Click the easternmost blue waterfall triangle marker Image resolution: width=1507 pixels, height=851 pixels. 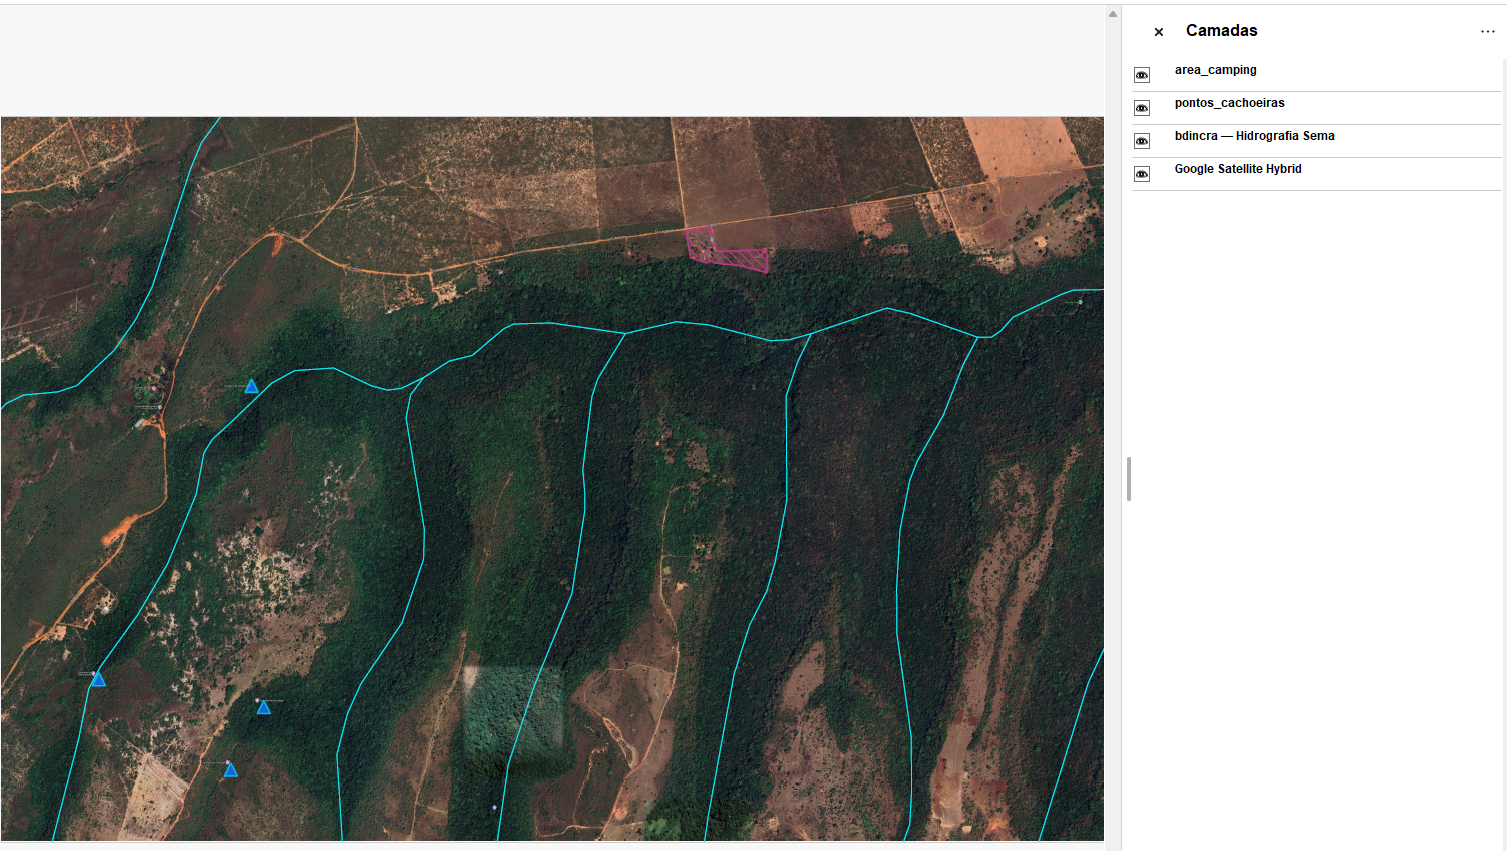coord(264,707)
